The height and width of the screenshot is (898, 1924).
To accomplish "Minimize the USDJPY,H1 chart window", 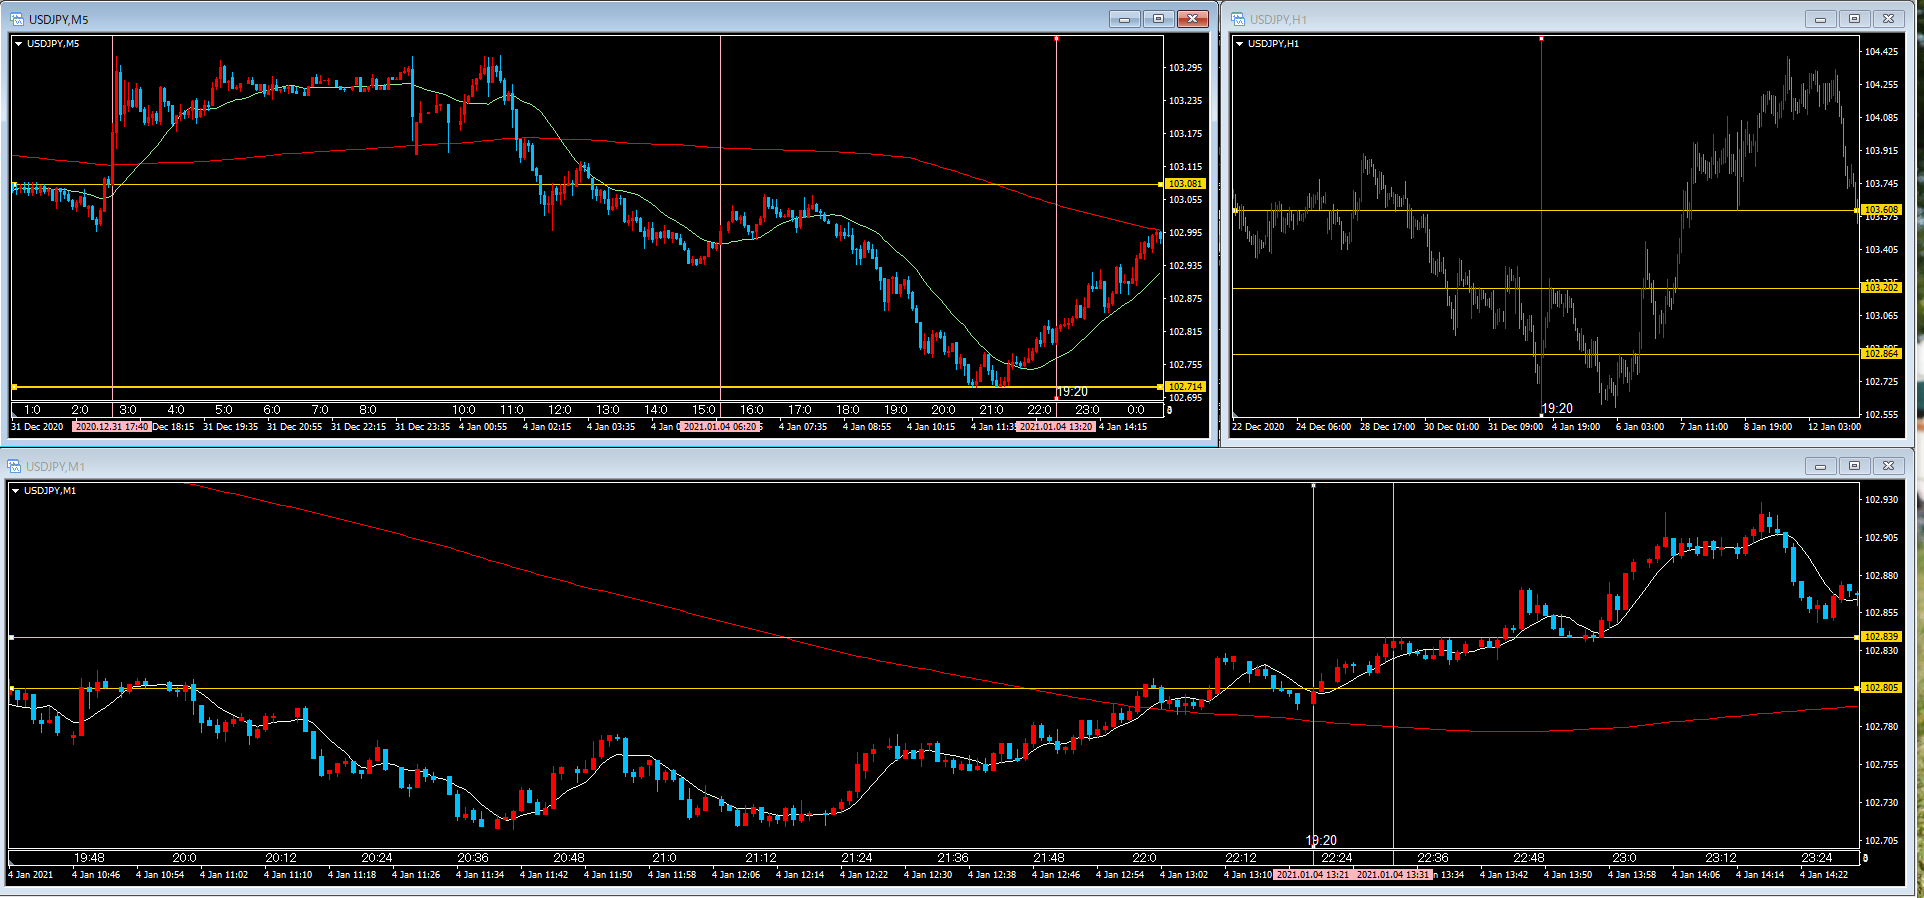I will click(x=1820, y=19).
